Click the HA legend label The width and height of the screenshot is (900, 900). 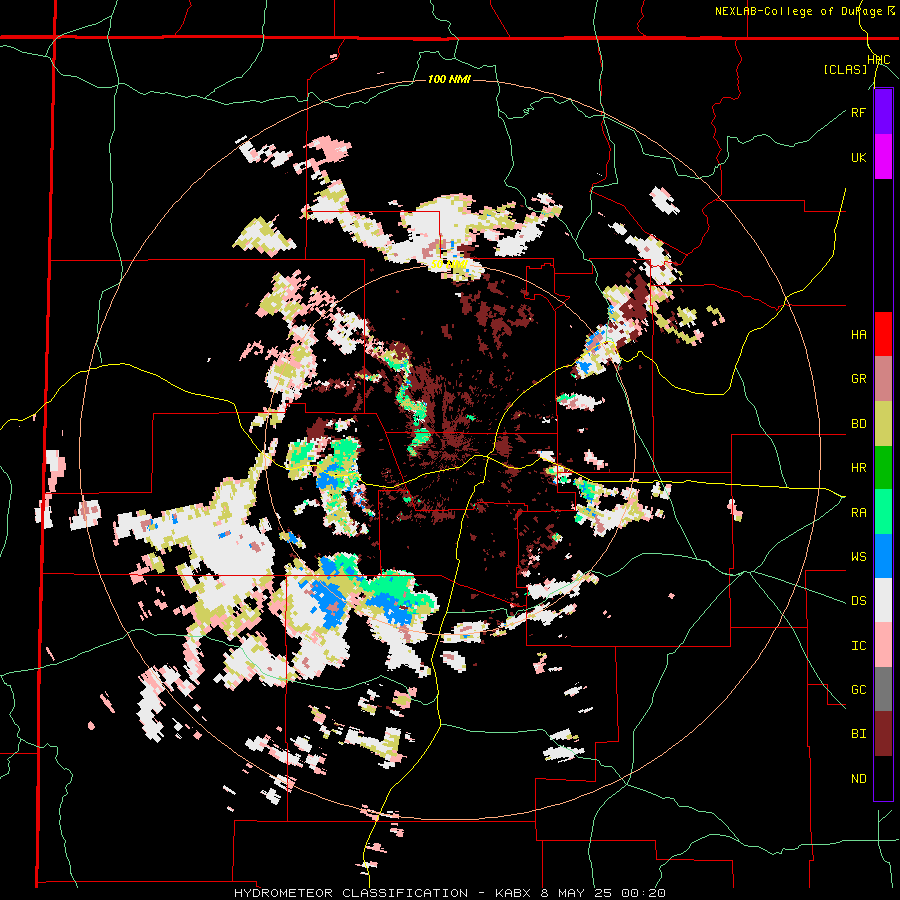[x=858, y=335]
